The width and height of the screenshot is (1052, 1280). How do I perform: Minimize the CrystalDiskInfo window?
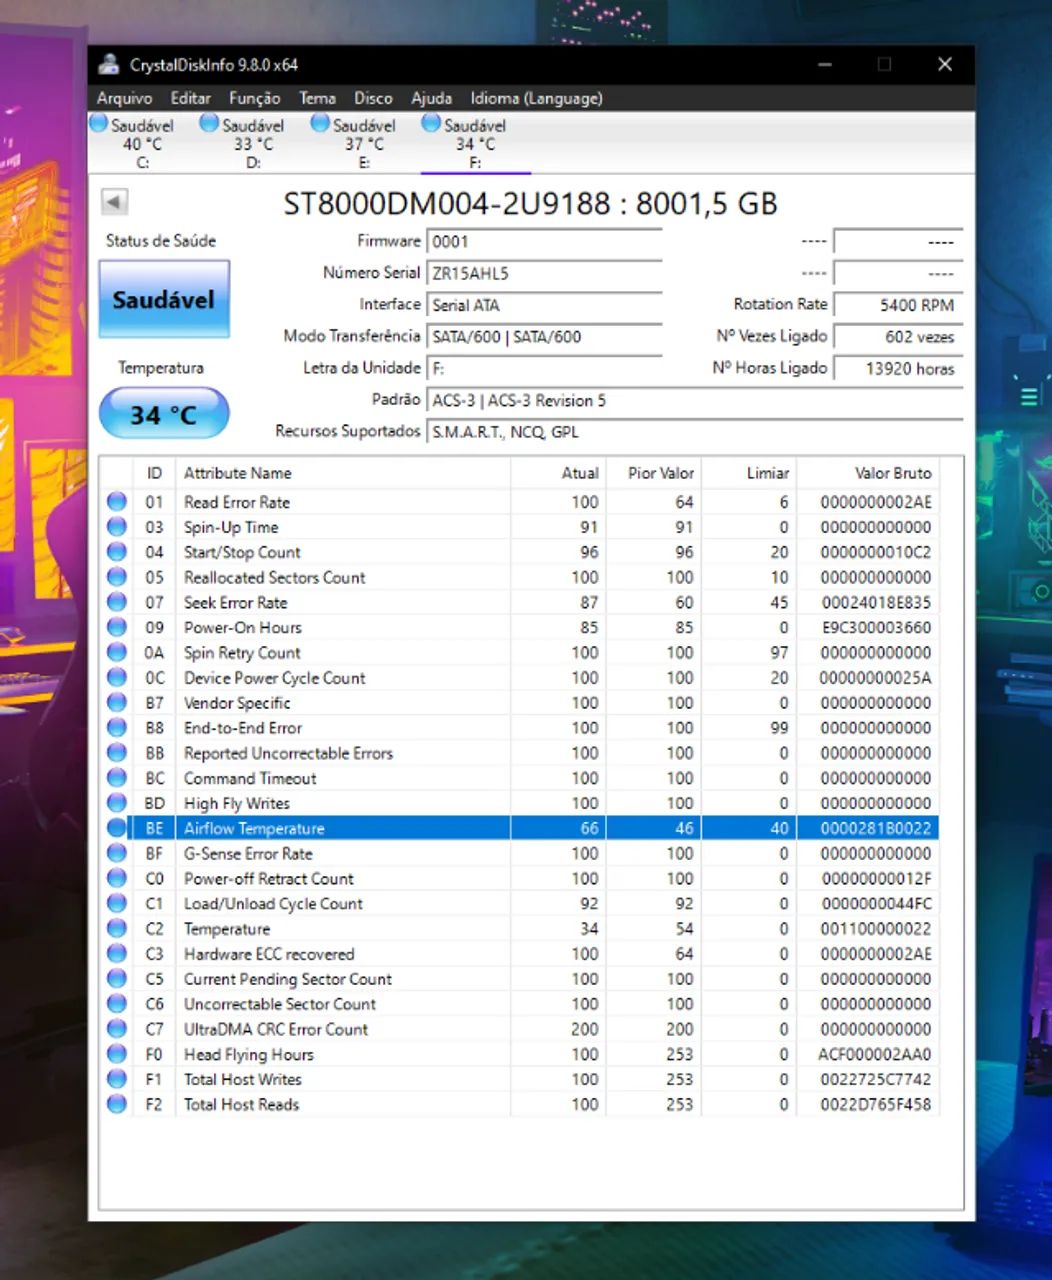click(x=825, y=65)
